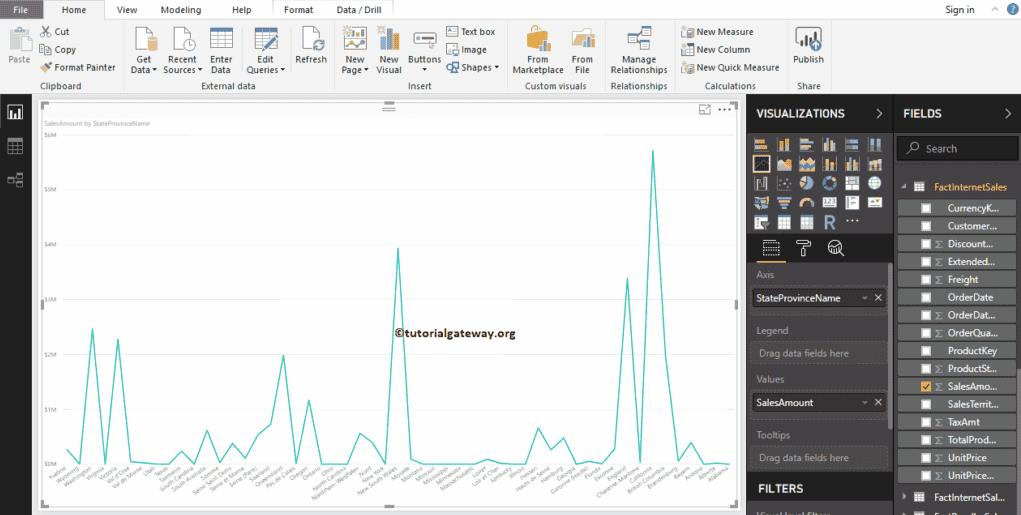Open the Analytics magnifier pane
Image resolution: width=1021 pixels, height=515 pixels.
pyautogui.click(x=835, y=249)
